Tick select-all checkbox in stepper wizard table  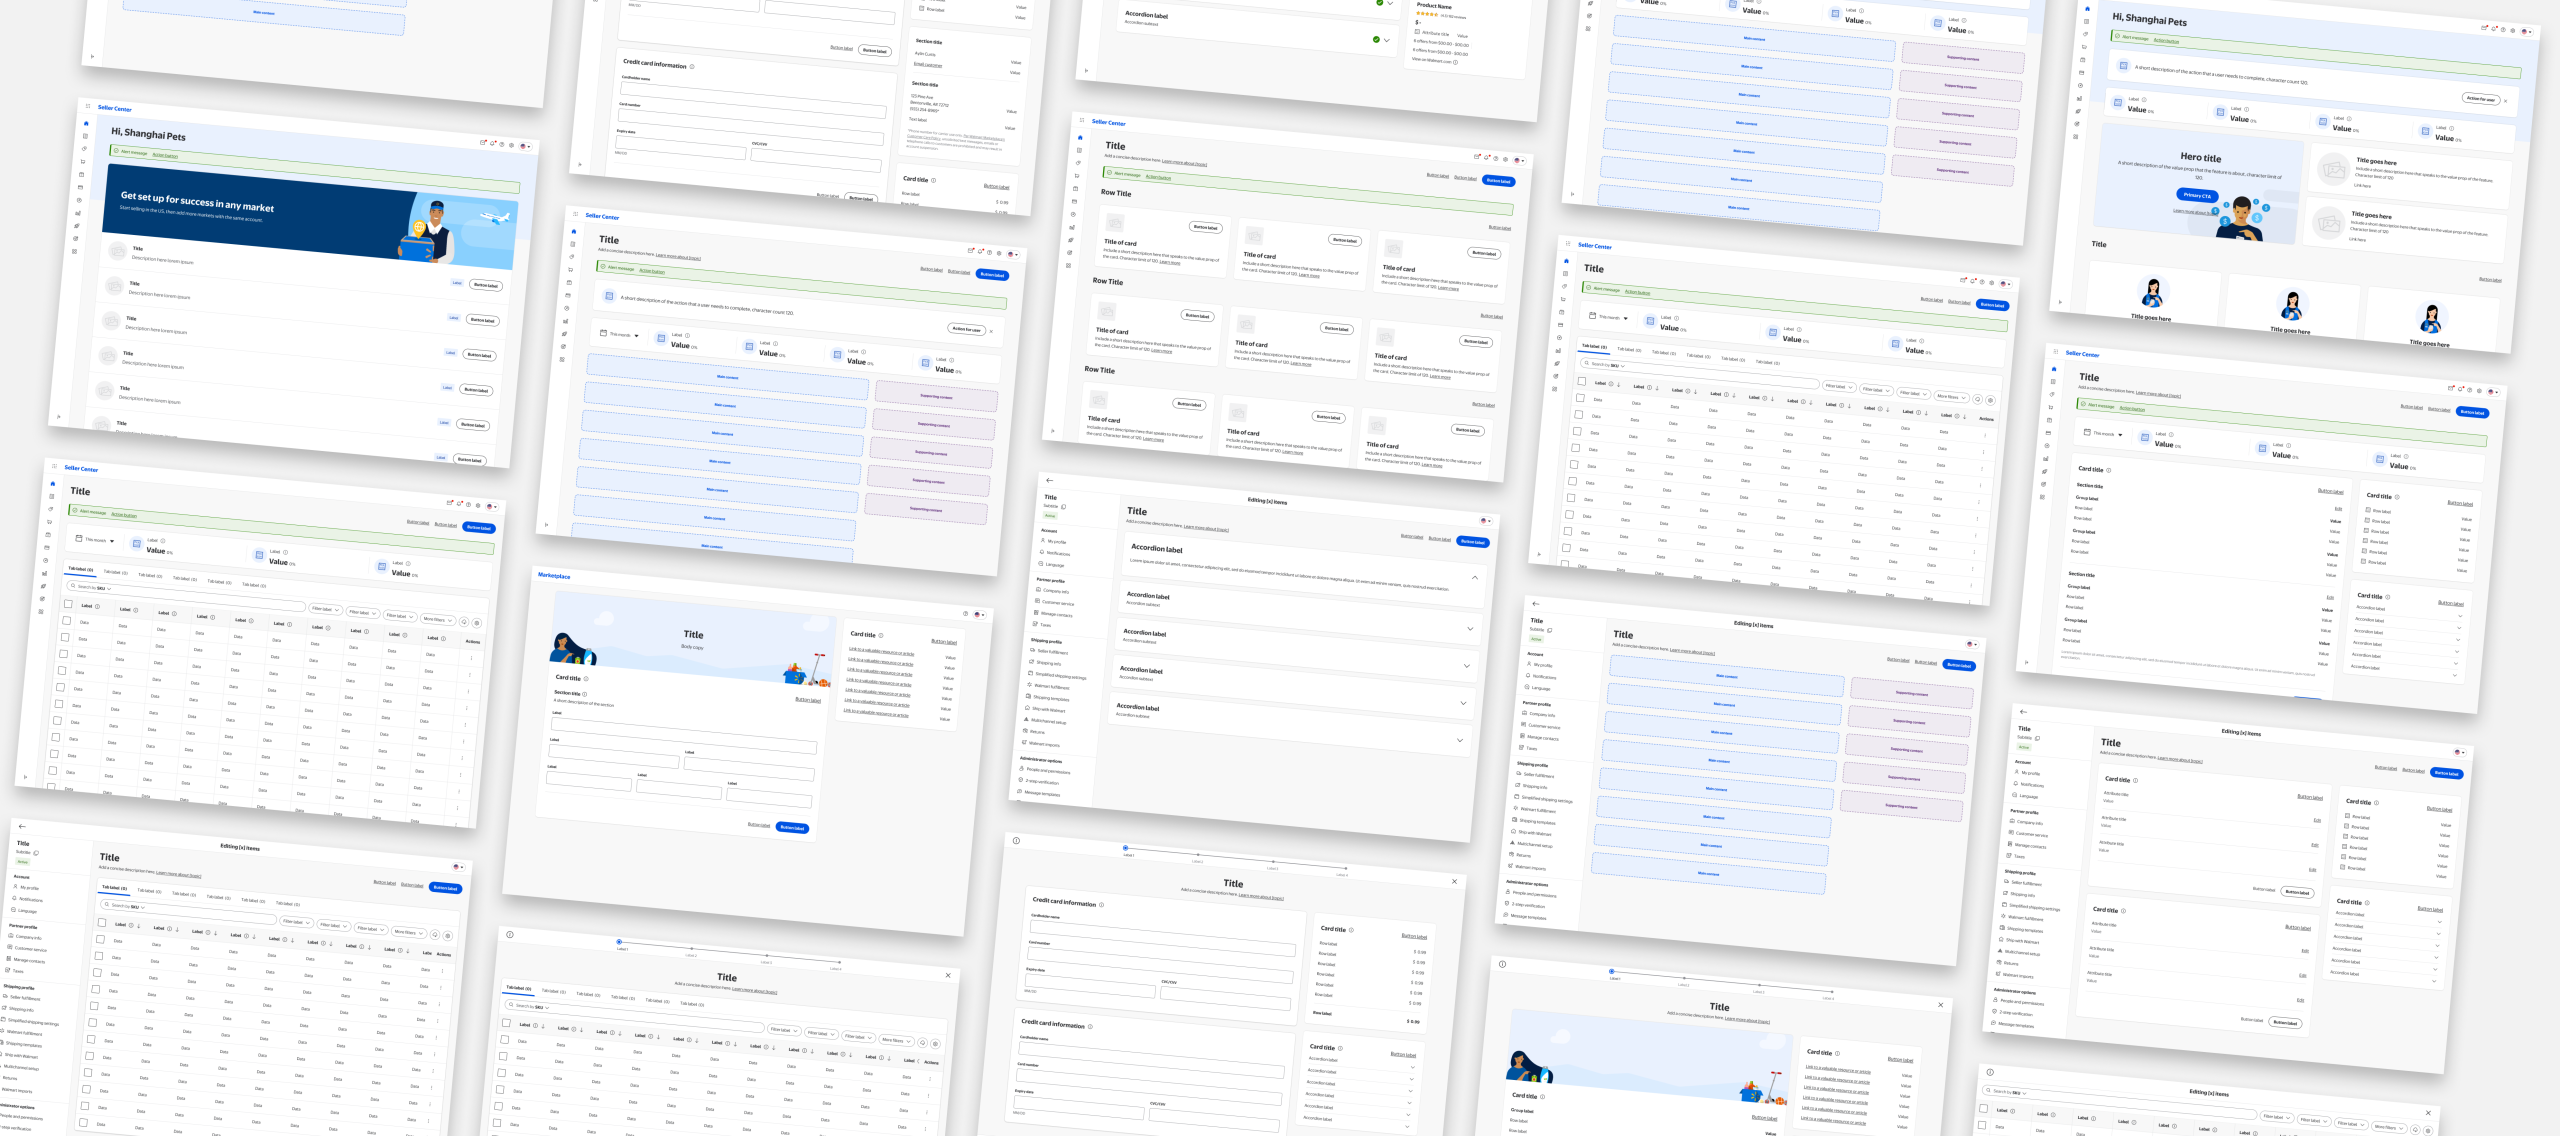pyautogui.click(x=505, y=1022)
